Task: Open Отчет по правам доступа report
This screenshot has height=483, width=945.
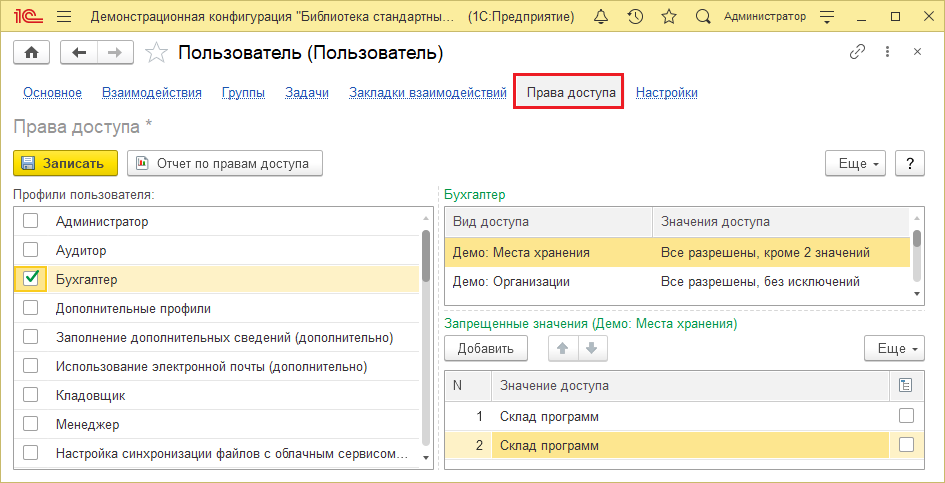Action: click(x=225, y=163)
